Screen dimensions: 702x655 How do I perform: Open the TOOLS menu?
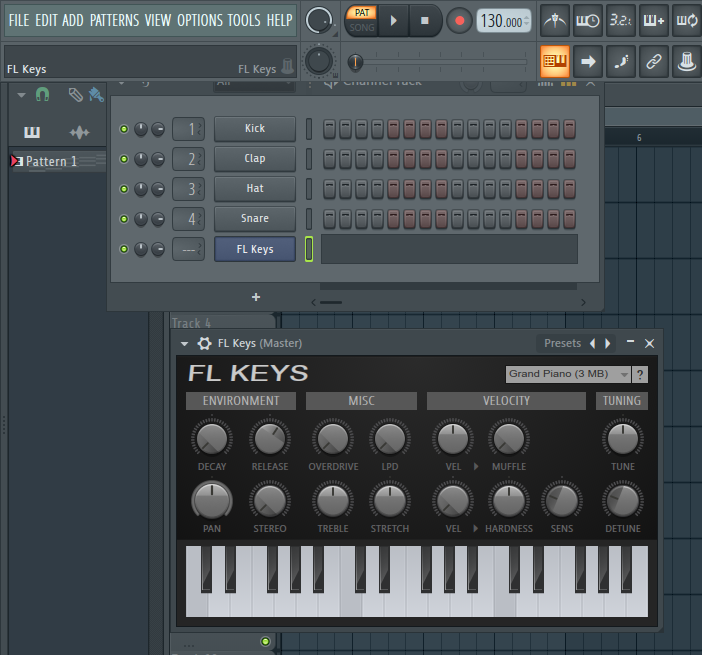[244, 20]
